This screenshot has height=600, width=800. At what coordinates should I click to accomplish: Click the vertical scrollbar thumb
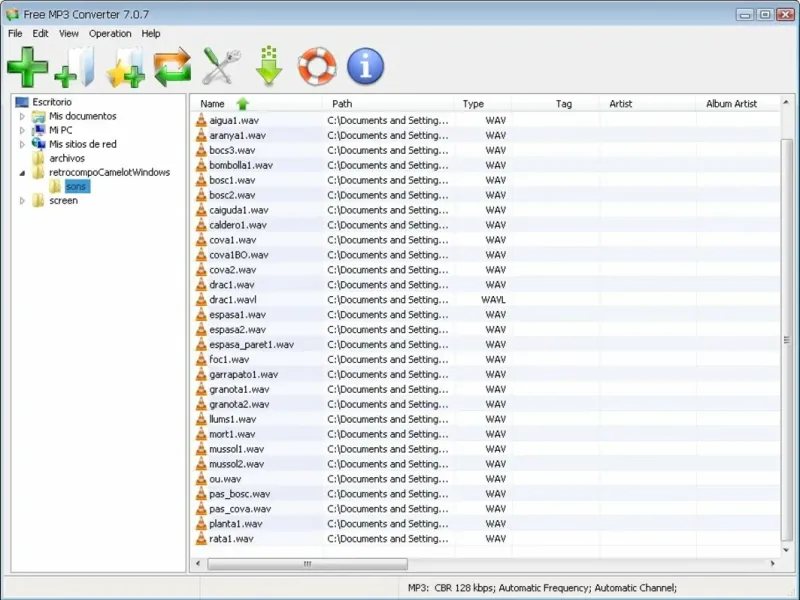[786, 340]
